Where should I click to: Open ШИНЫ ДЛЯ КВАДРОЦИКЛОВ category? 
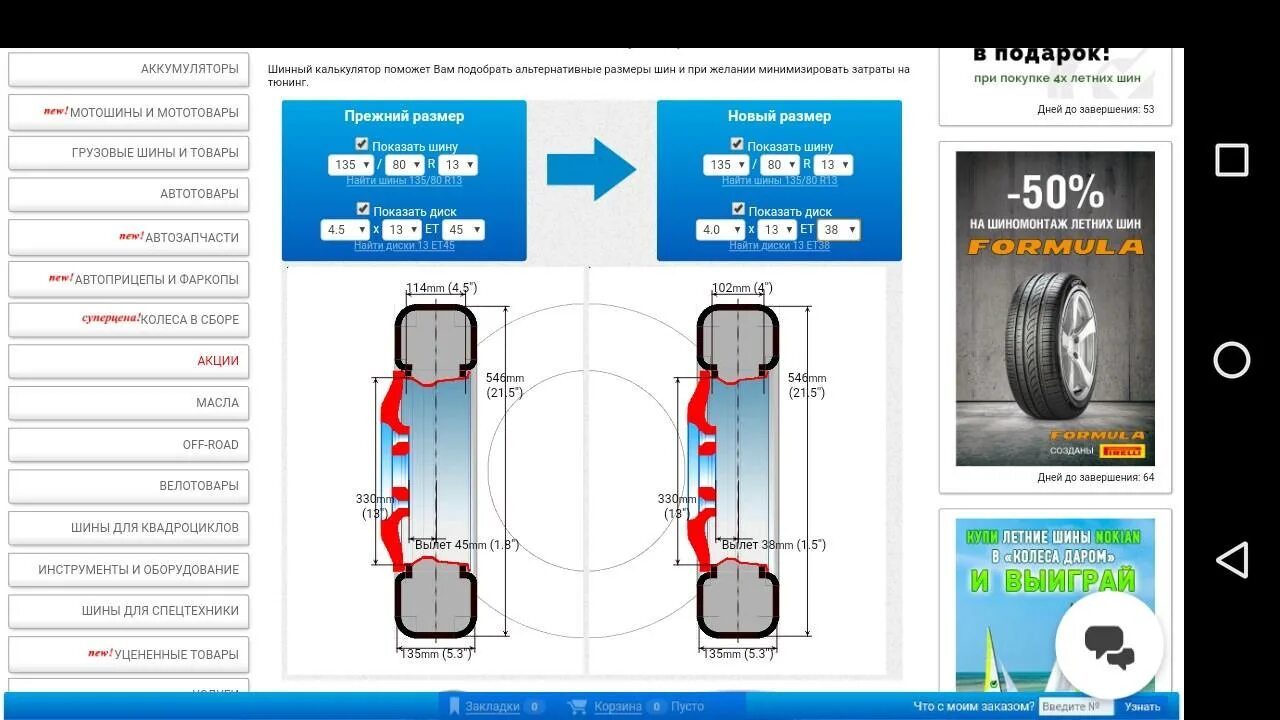click(129, 528)
